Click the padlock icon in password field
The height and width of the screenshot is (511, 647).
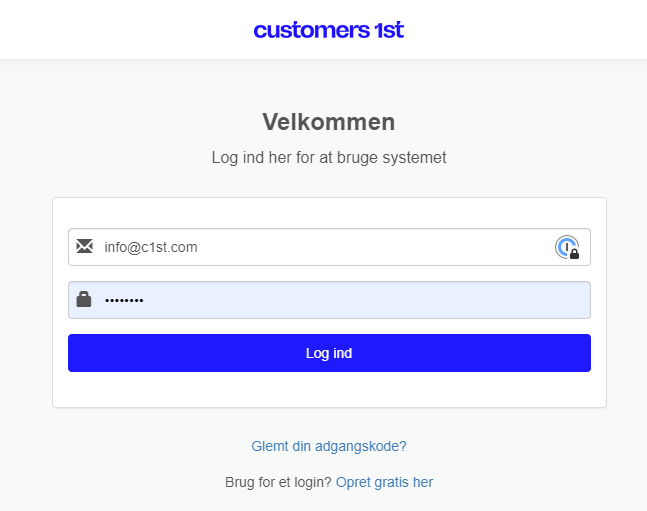click(84, 299)
